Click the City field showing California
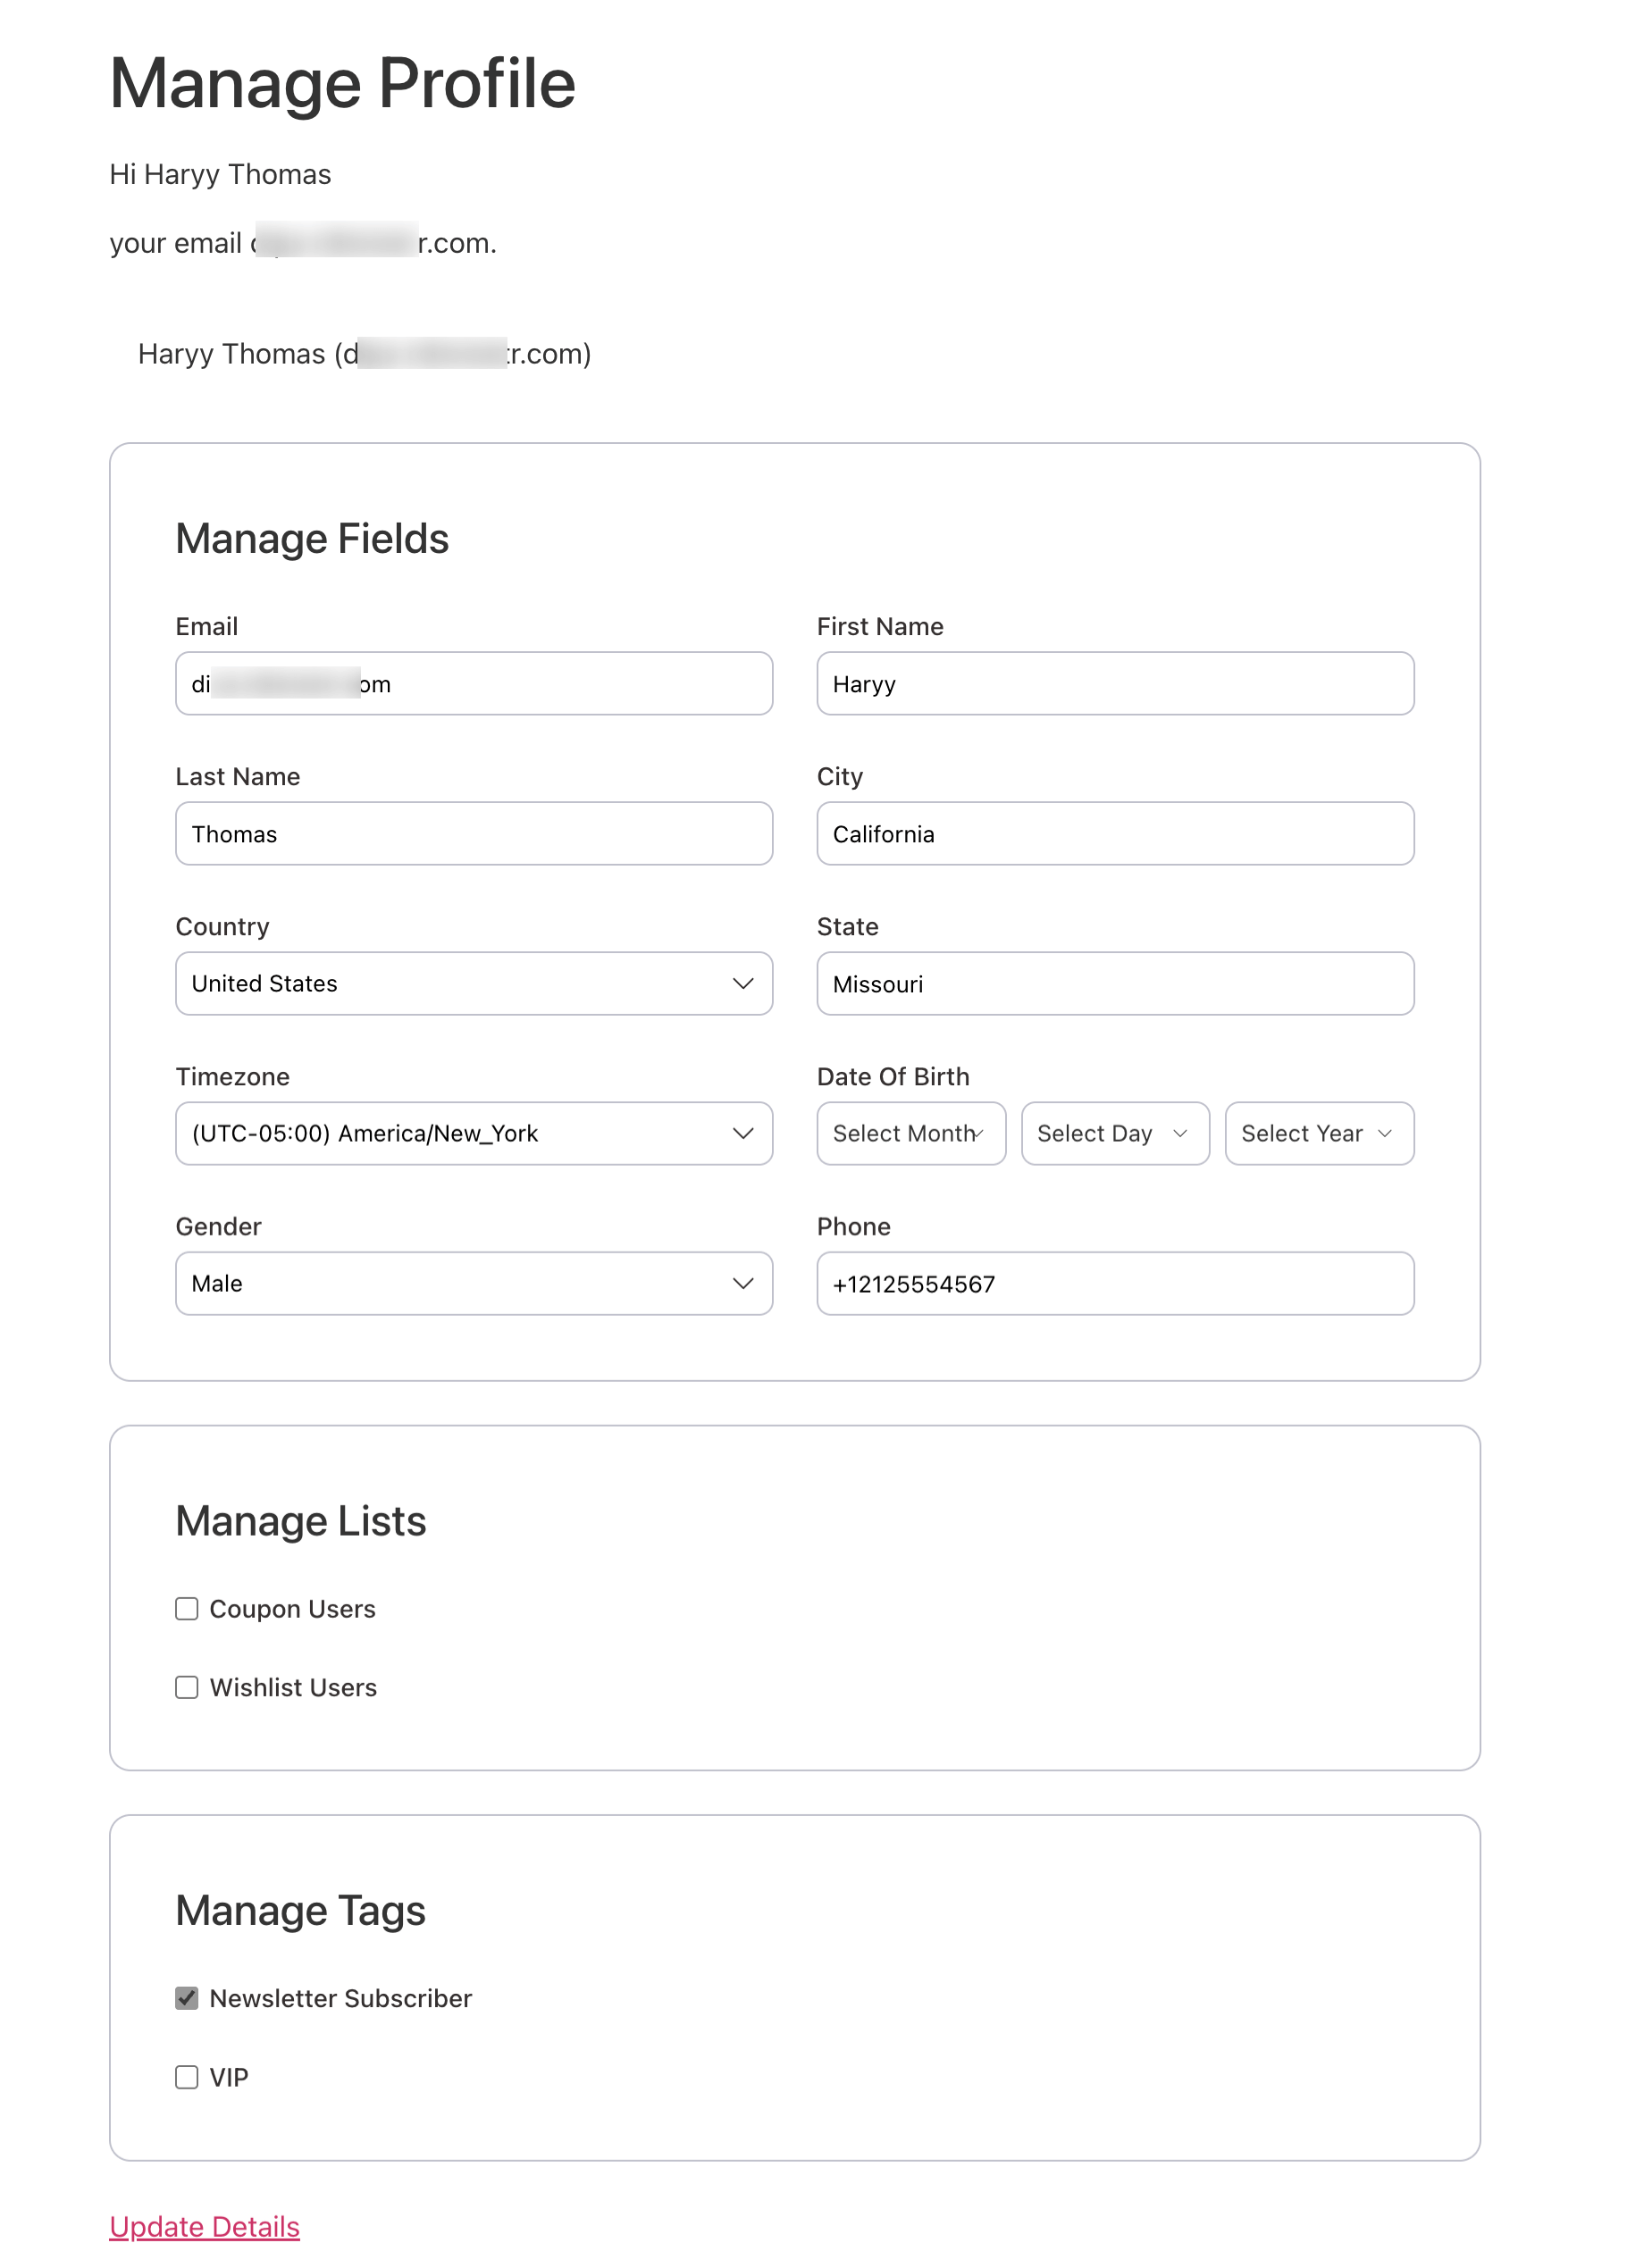Viewport: 1627px width, 2268px height. pos(1114,833)
